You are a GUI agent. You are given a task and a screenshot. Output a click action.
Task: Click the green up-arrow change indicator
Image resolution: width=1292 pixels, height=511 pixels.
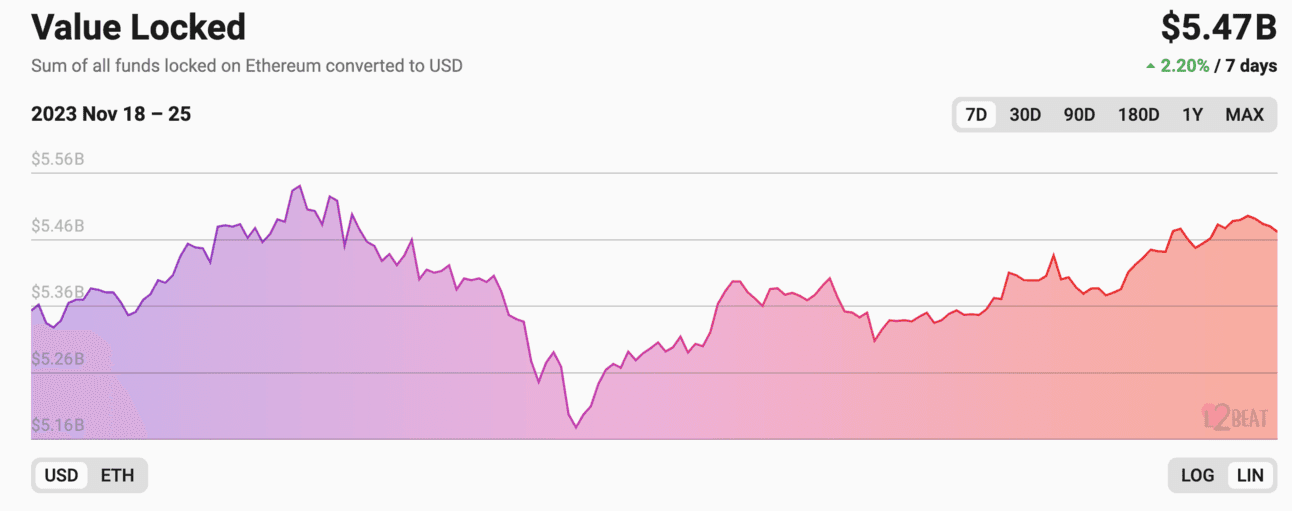click(1151, 66)
